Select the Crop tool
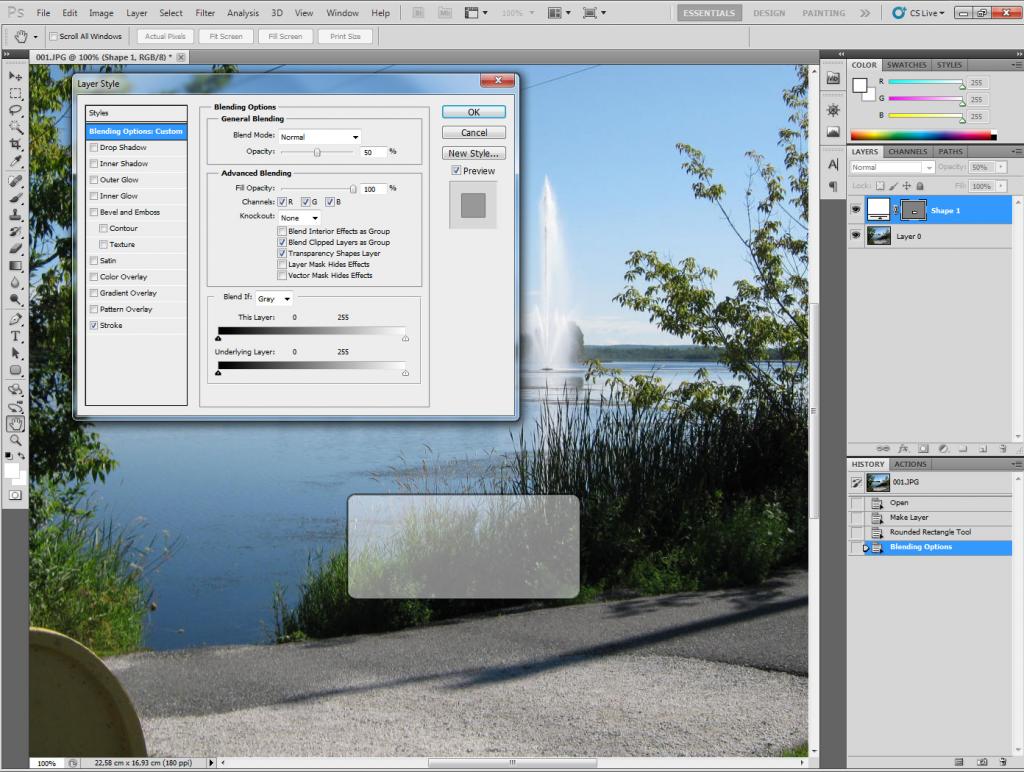This screenshot has width=1024, height=772. tap(15, 144)
